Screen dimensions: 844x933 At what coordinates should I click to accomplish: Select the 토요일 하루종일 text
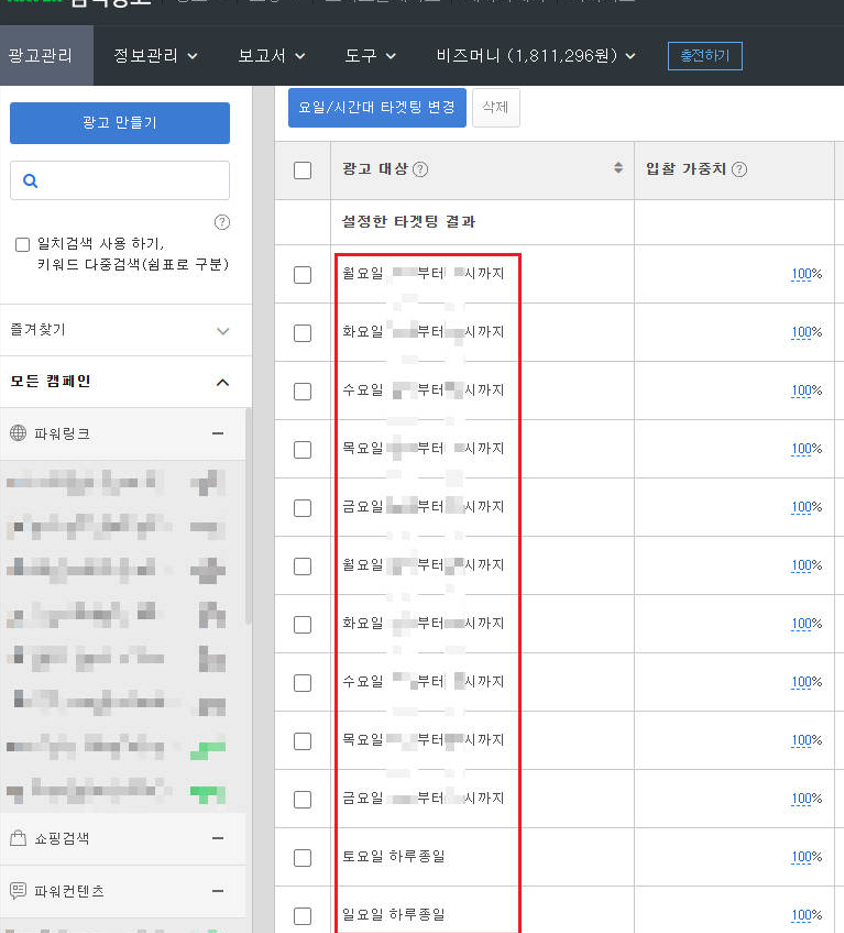pos(393,856)
